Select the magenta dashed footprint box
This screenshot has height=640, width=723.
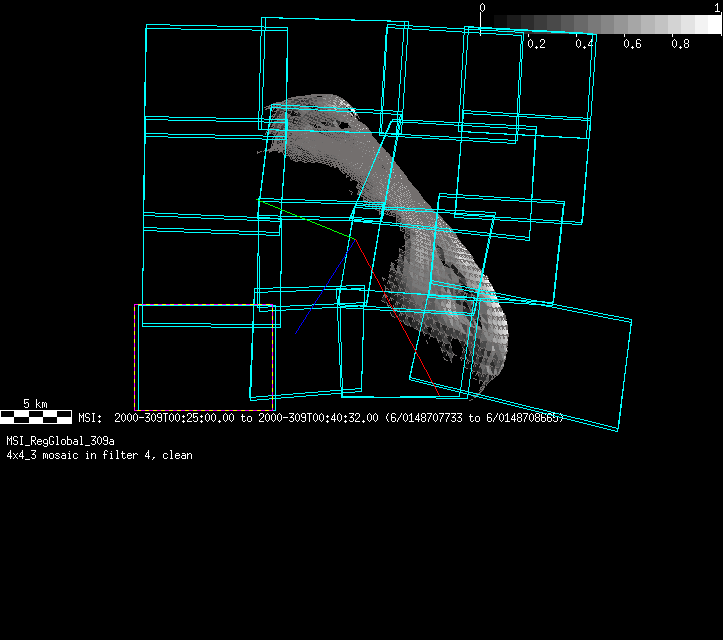click(204, 357)
